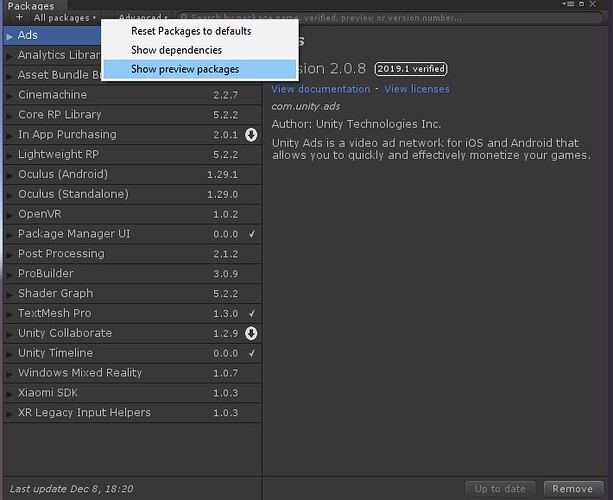
Task: Click the Unity Timeline installed checkmark
Action: [x=252, y=353]
